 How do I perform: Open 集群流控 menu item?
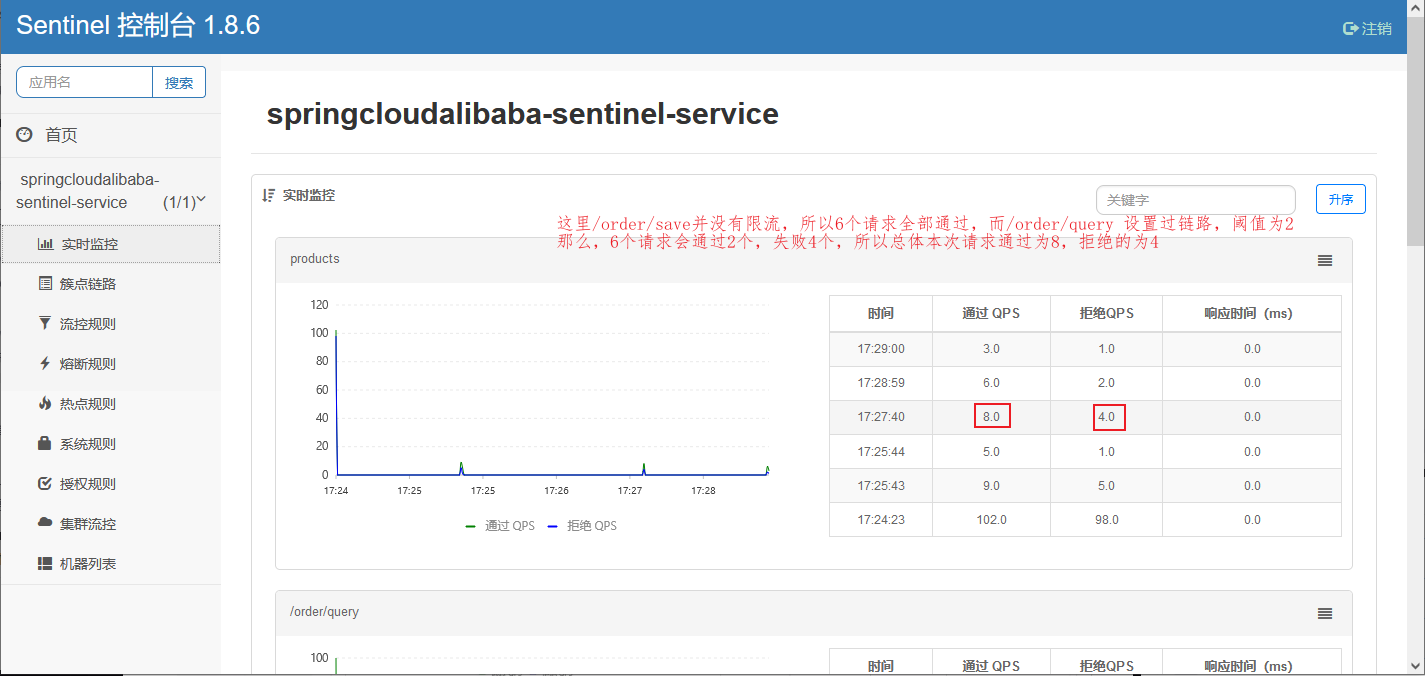110,524
